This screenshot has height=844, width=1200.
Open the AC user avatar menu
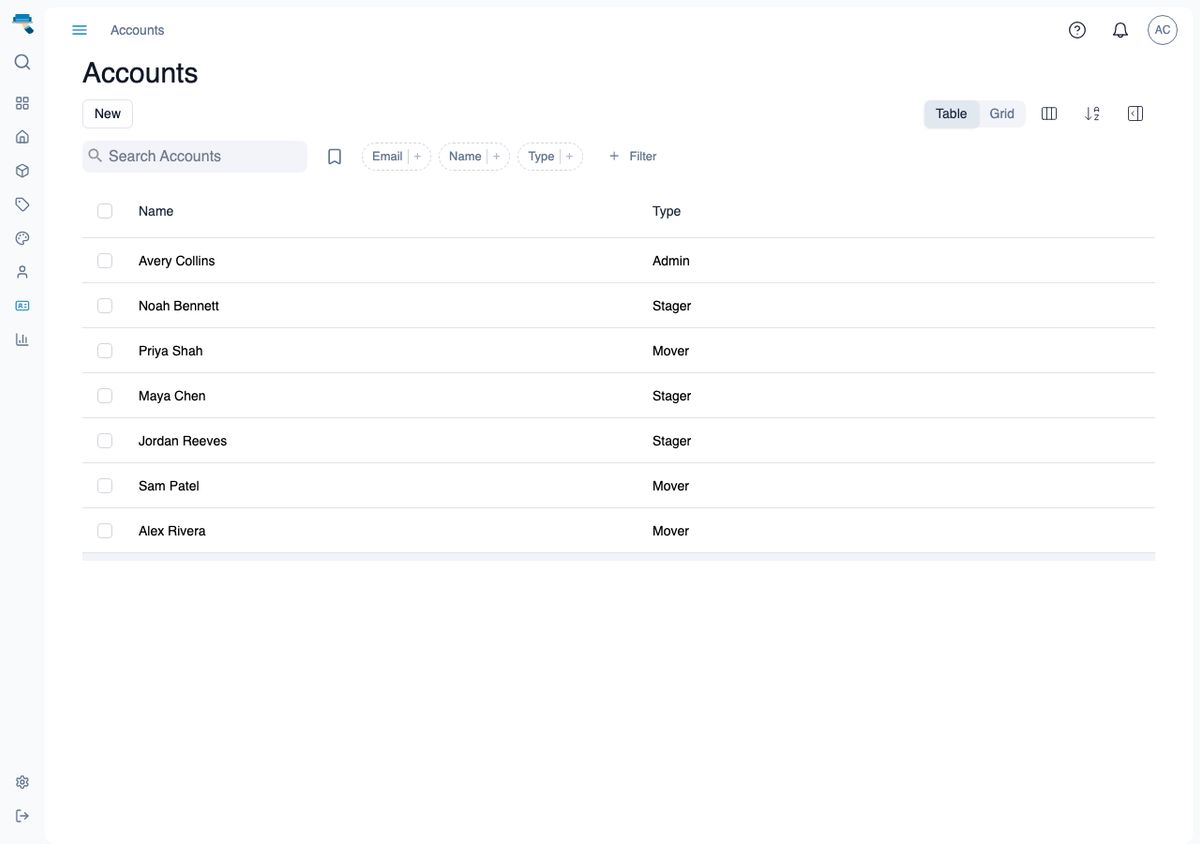click(1162, 30)
